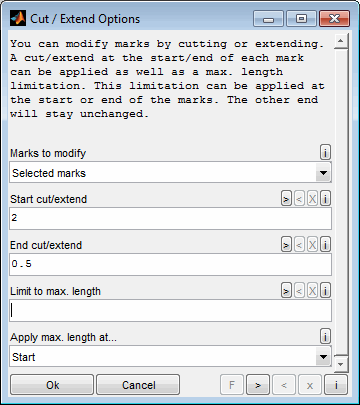This screenshot has height=405, width=360.
Task: Click the scrollbar down arrow
Action: pyautogui.click(x=340, y=364)
